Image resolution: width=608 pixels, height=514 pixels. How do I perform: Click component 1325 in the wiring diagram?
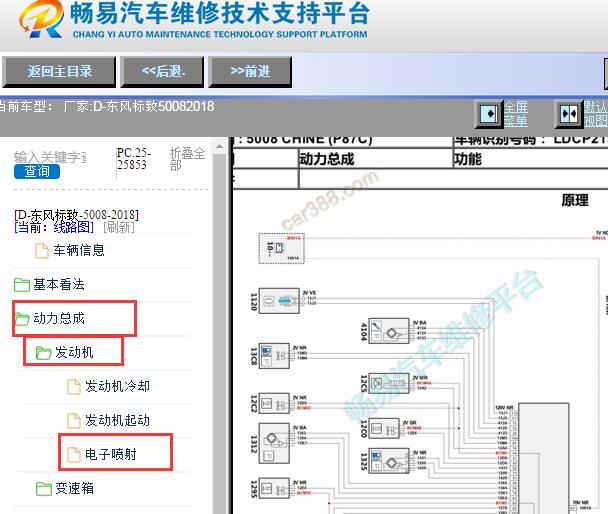click(x=389, y=461)
